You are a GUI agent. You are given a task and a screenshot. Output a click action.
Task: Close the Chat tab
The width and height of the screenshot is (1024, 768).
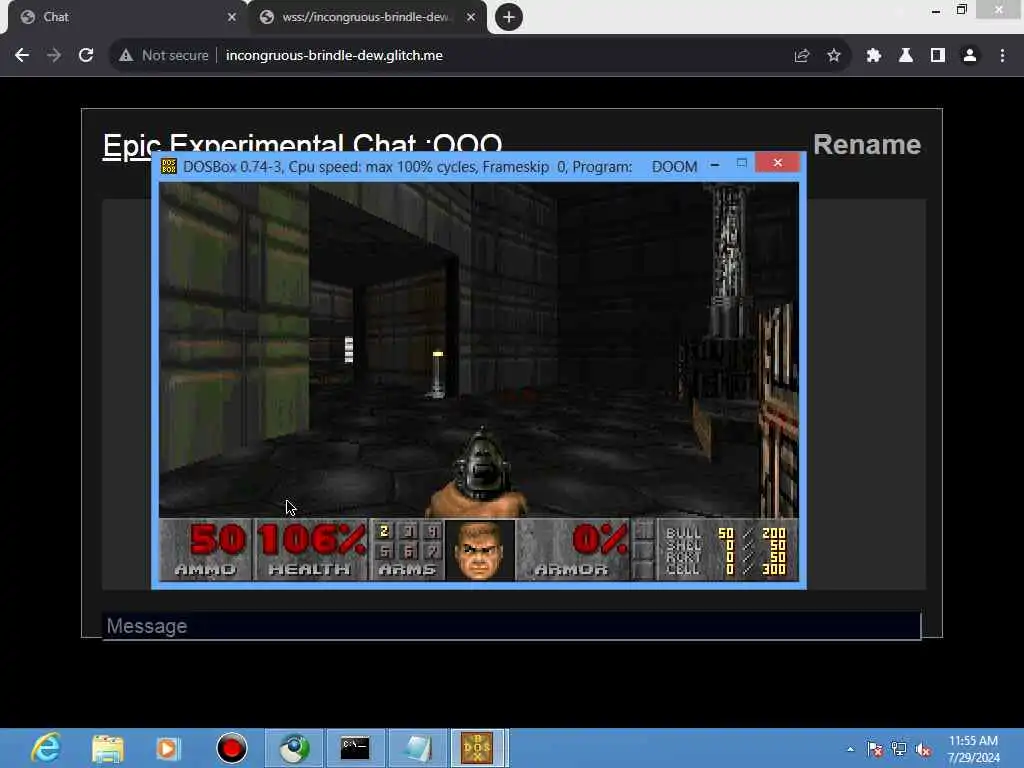232,17
